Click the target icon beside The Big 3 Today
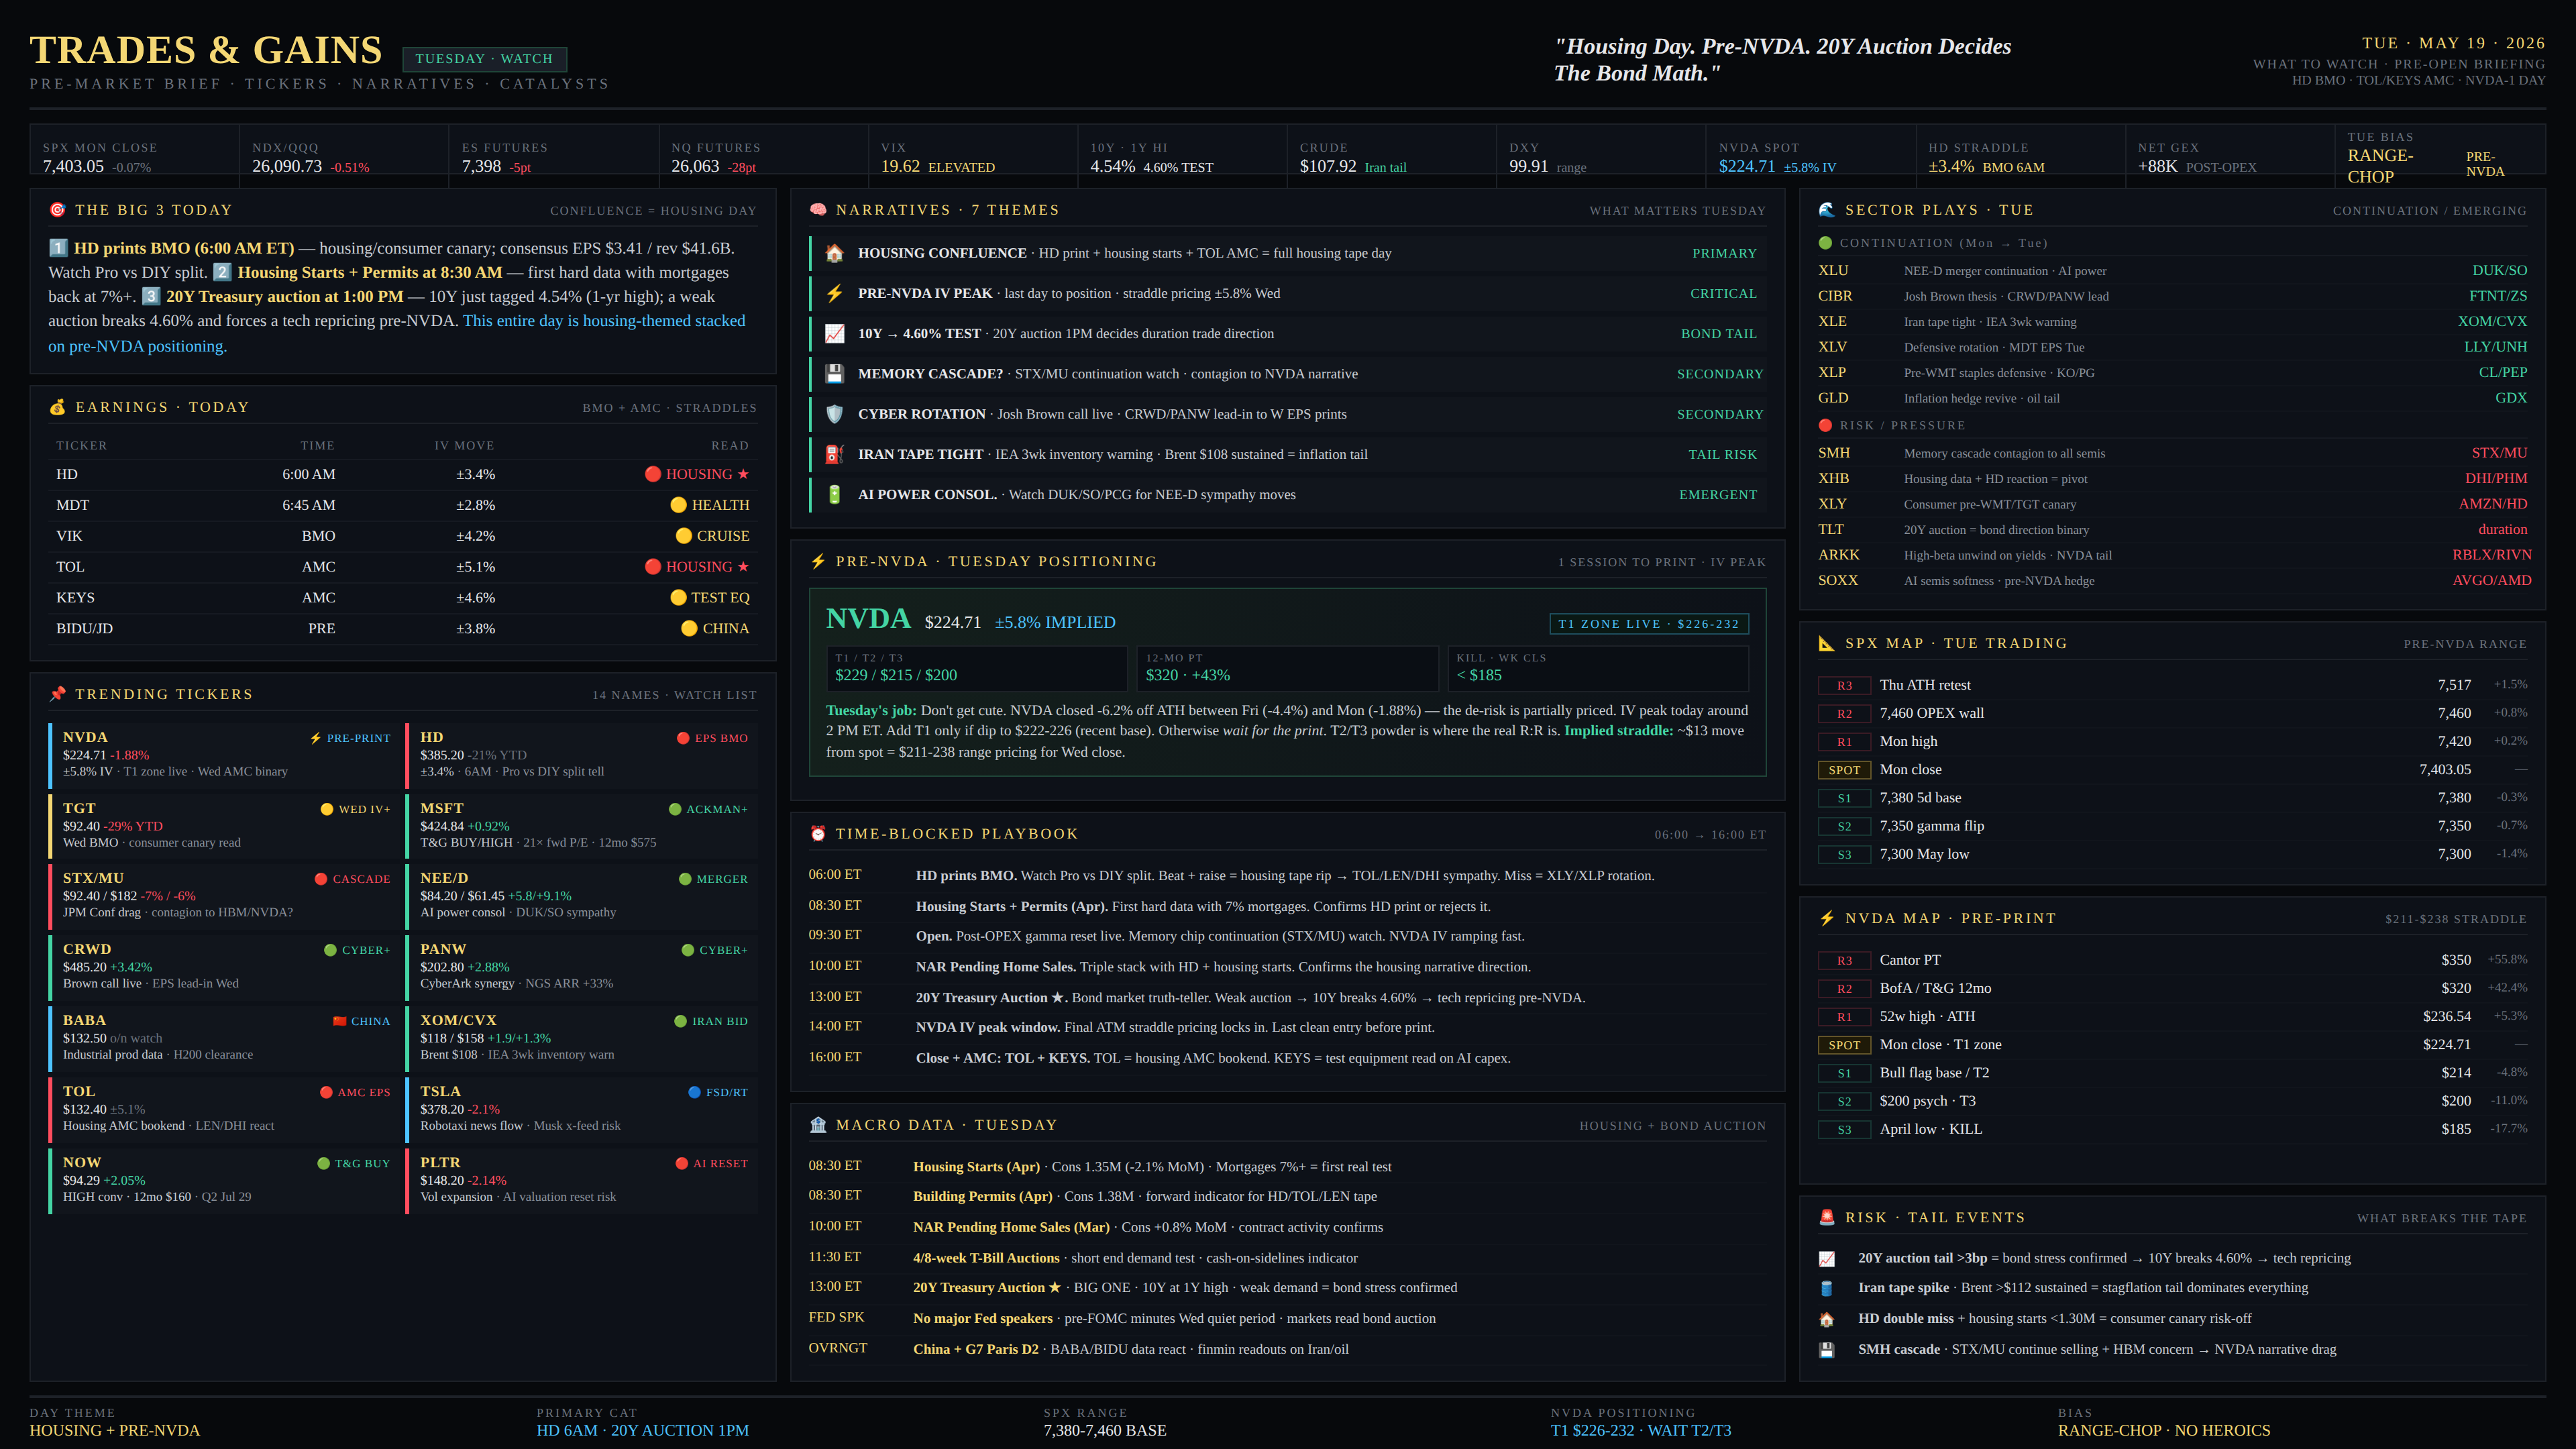Viewport: 2576px width, 1449px height. point(57,210)
